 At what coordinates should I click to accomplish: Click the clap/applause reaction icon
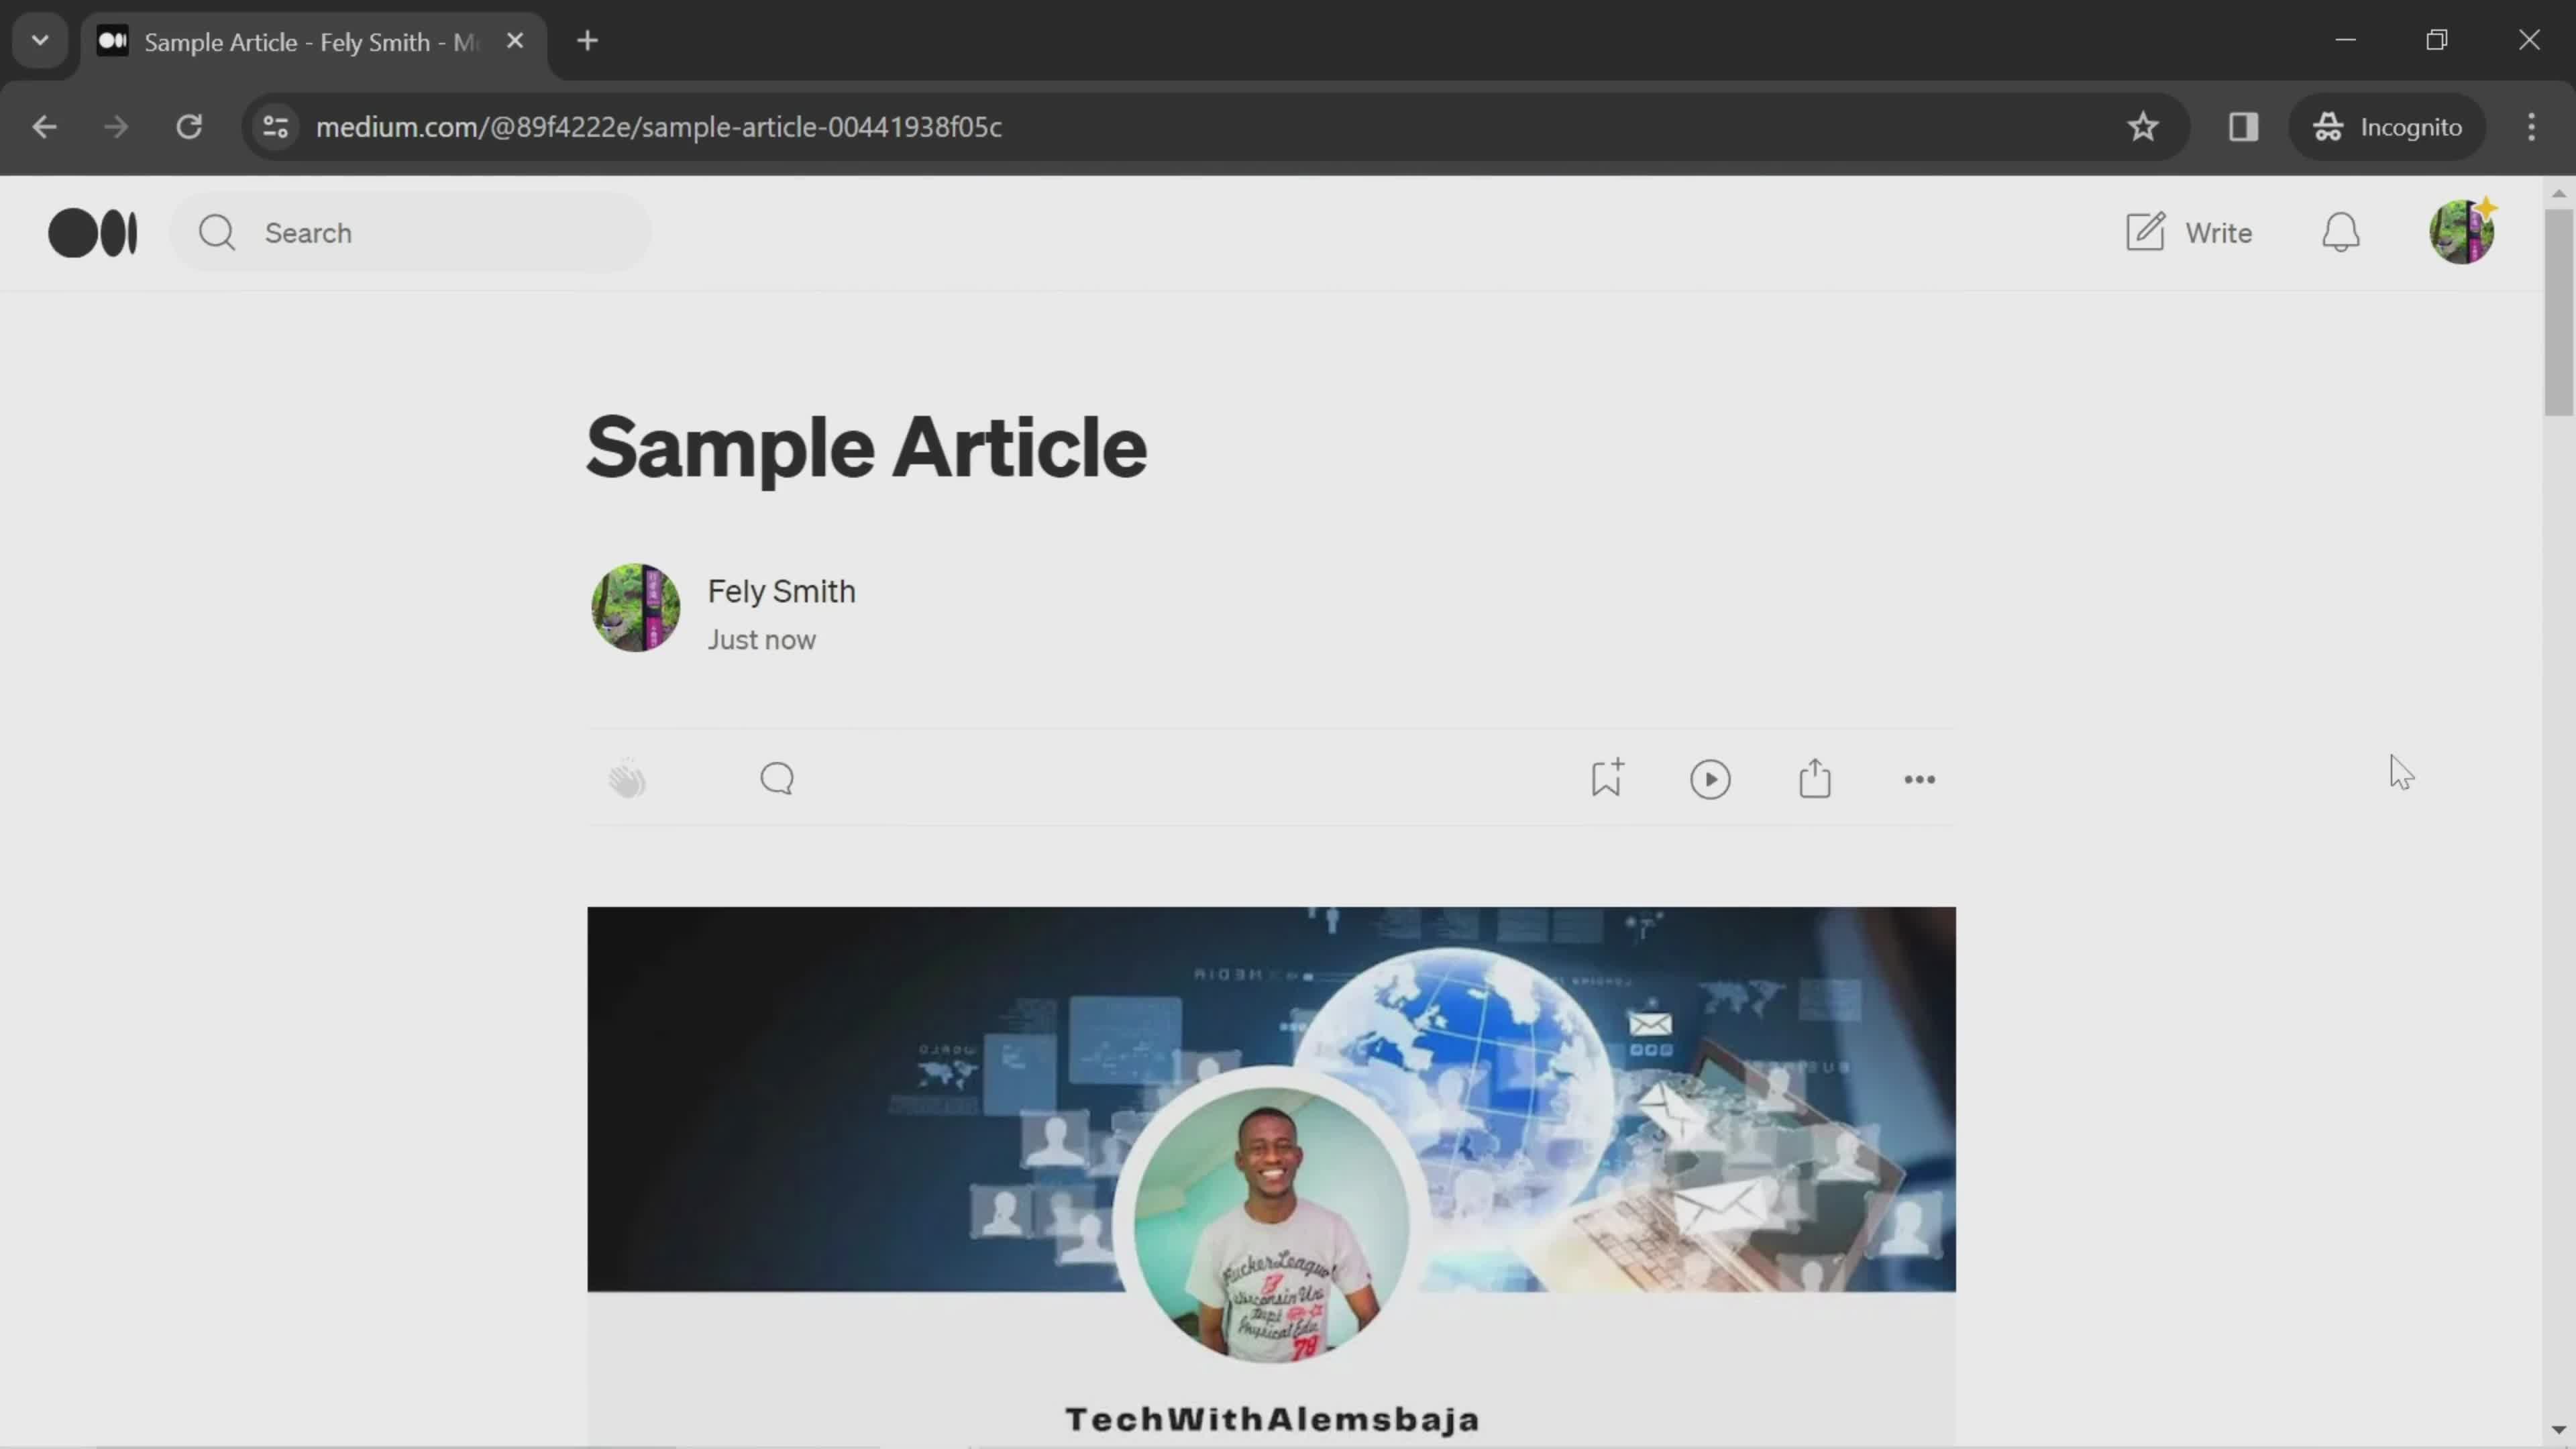[x=628, y=778]
